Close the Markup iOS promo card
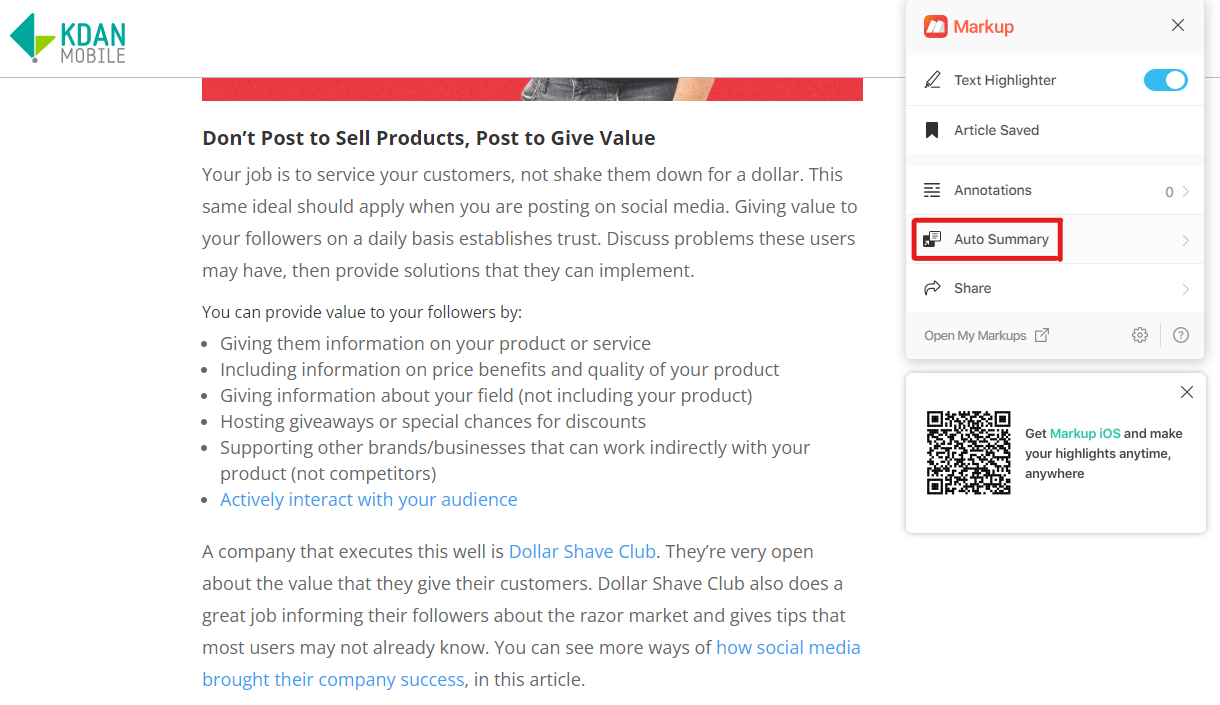The height and width of the screenshot is (705, 1220). [x=1187, y=392]
